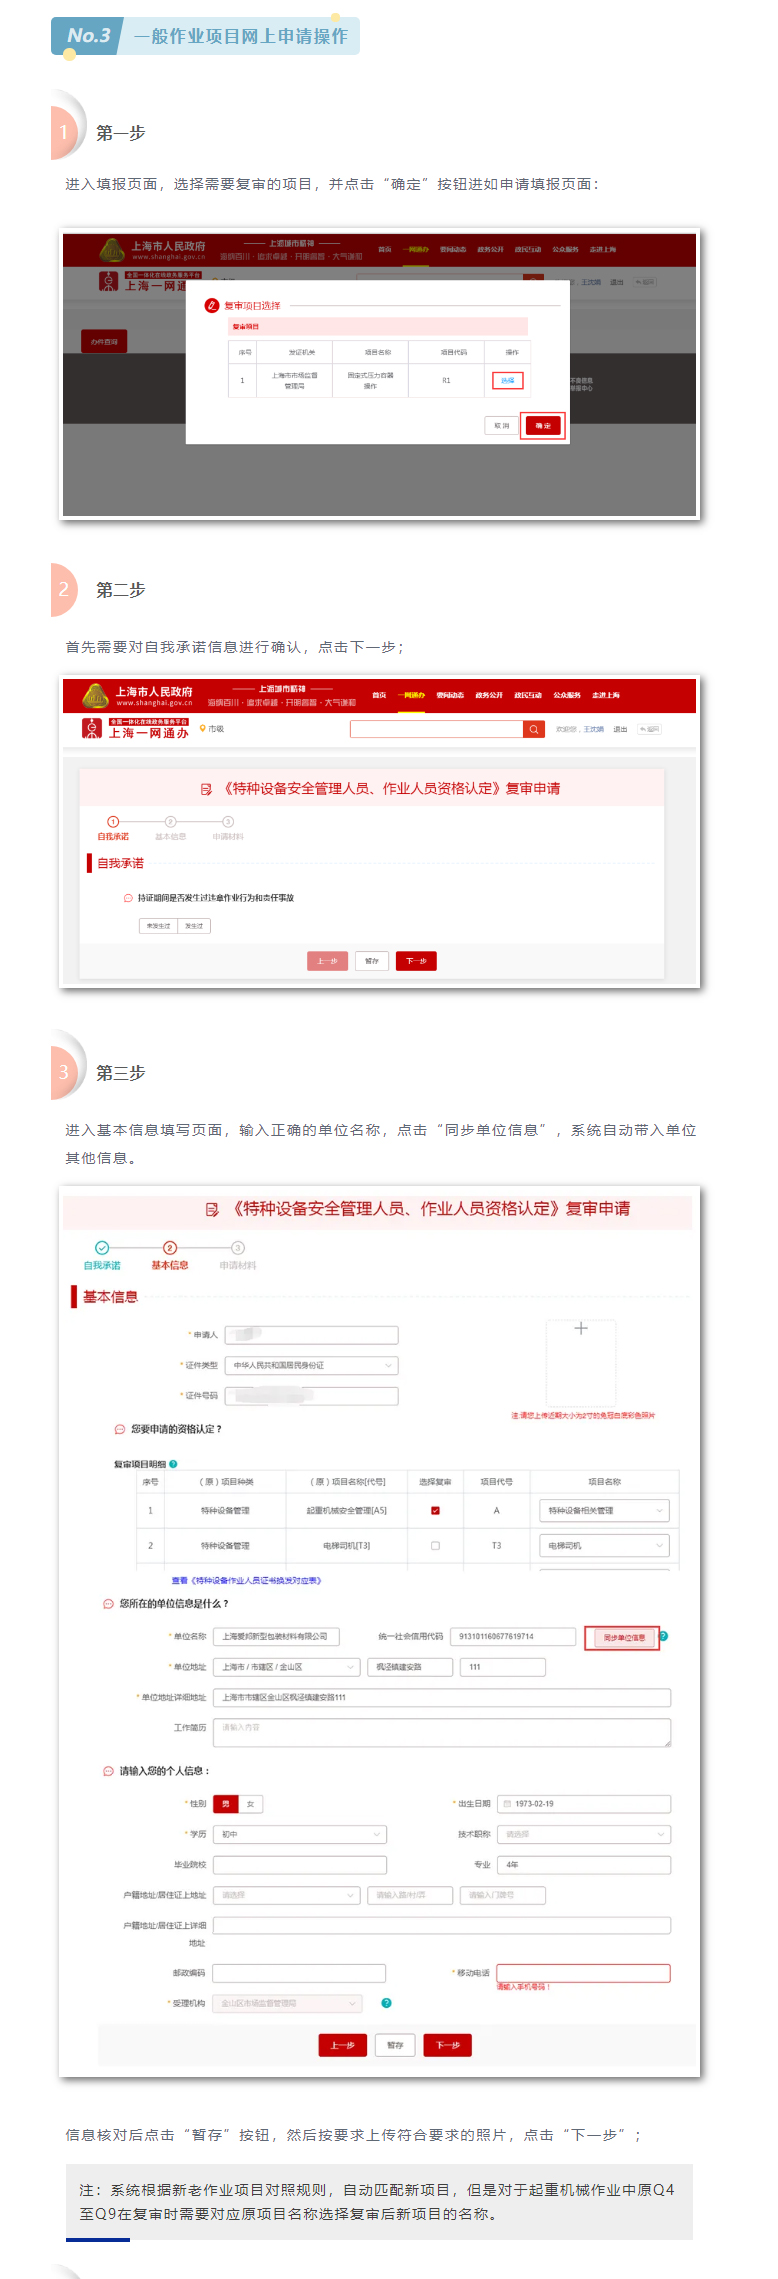The height and width of the screenshot is (2279, 778).
Task: Open the 一网通办 tab in step two header
Action: (x=412, y=695)
